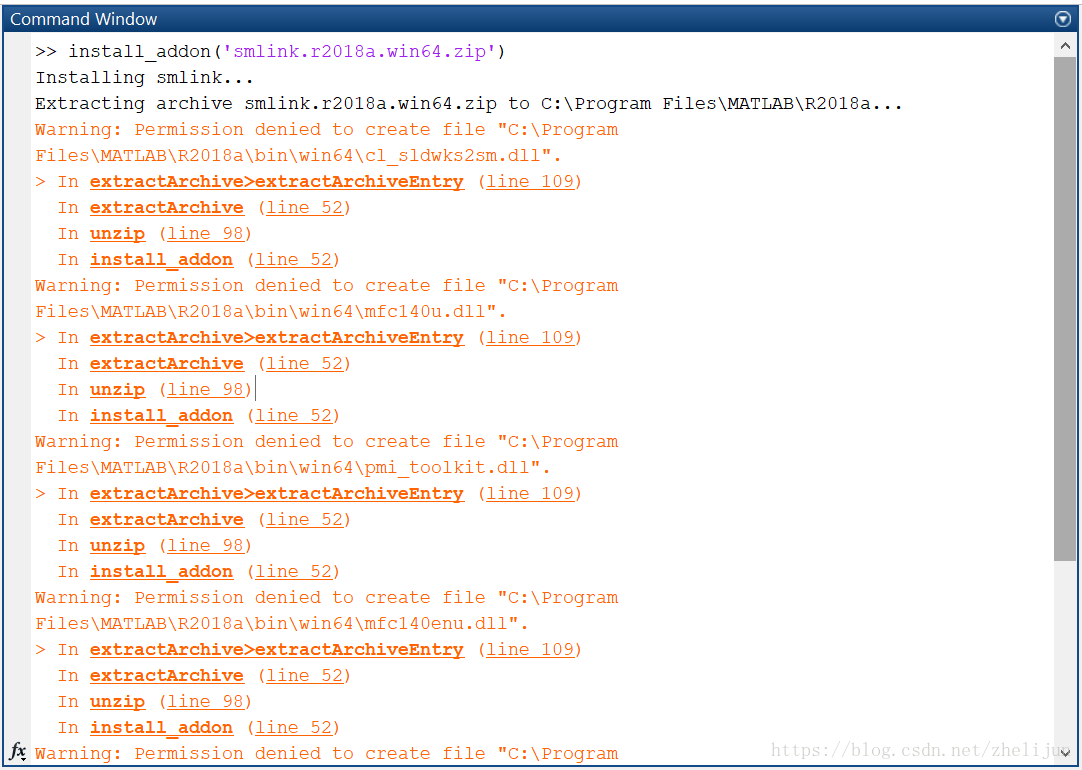This screenshot has height=770, width=1082.
Task: Open 'line 98' link under cl_sldwks2sm.dll warning
Action: pyautogui.click(x=205, y=234)
